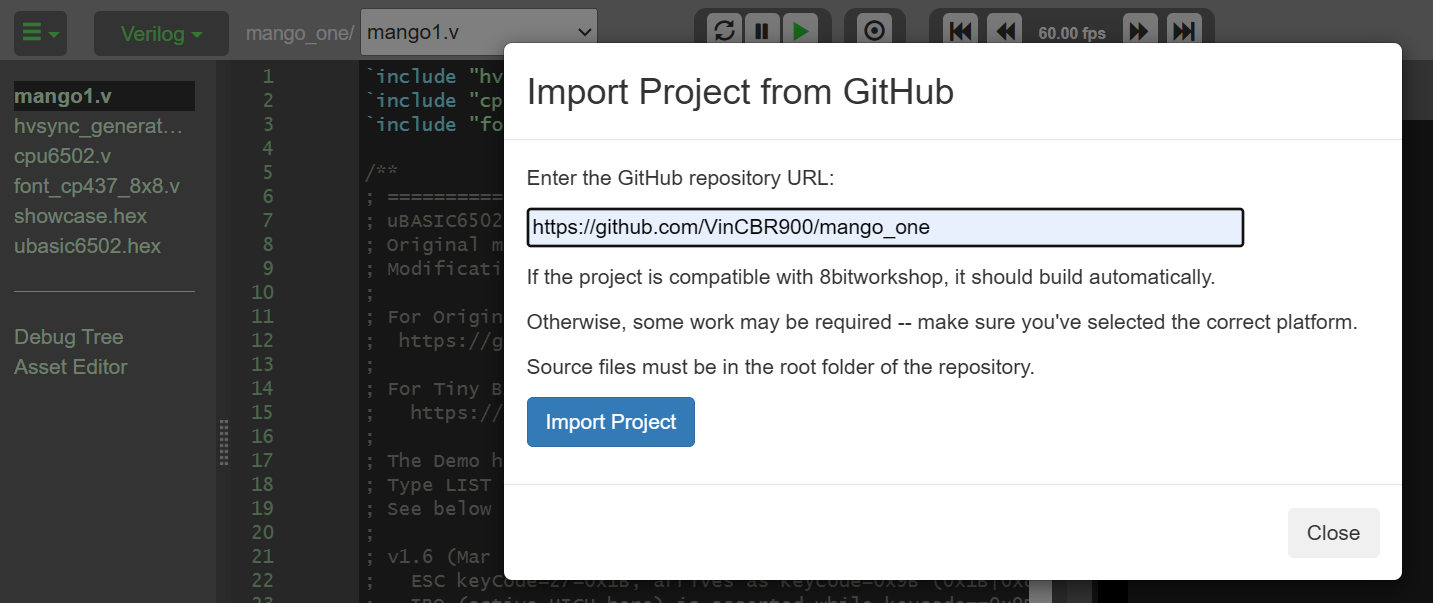Viewport: 1433px width, 603px height.
Task: Close the Import Project dialog
Action: (x=1333, y=533)
